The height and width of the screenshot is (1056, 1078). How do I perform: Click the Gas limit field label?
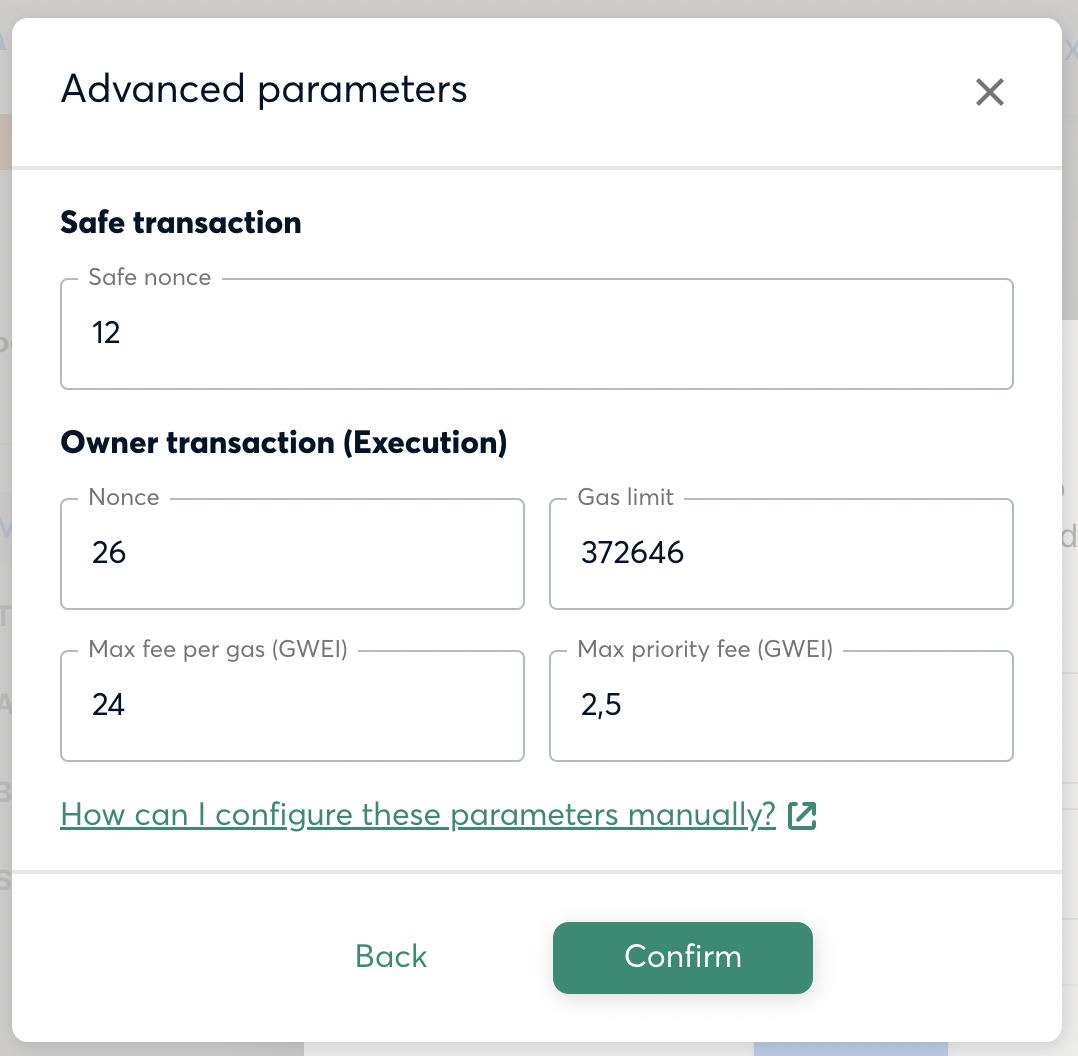pyautogui.click(x=625, y=497)
